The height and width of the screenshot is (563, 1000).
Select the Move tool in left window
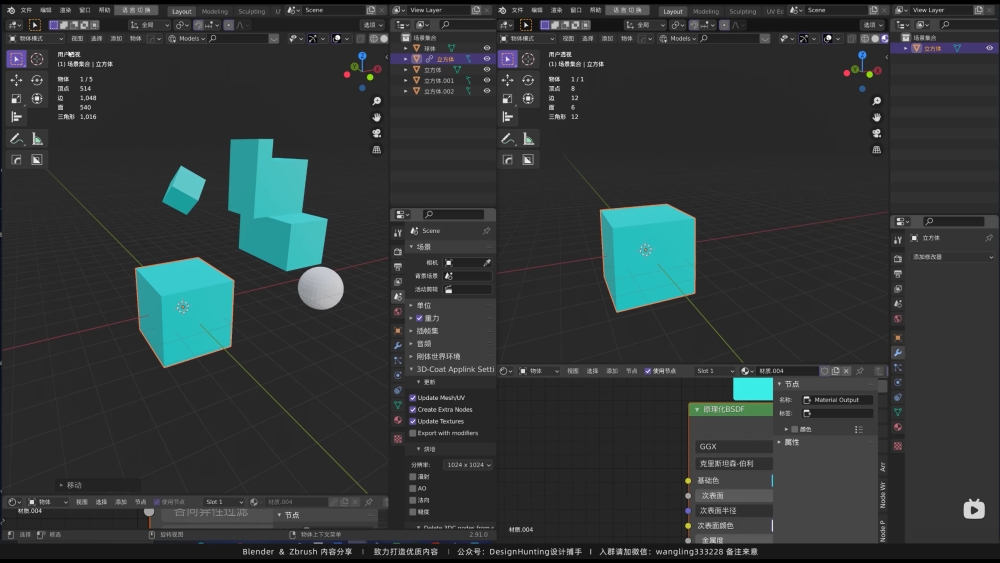[16, 80]
